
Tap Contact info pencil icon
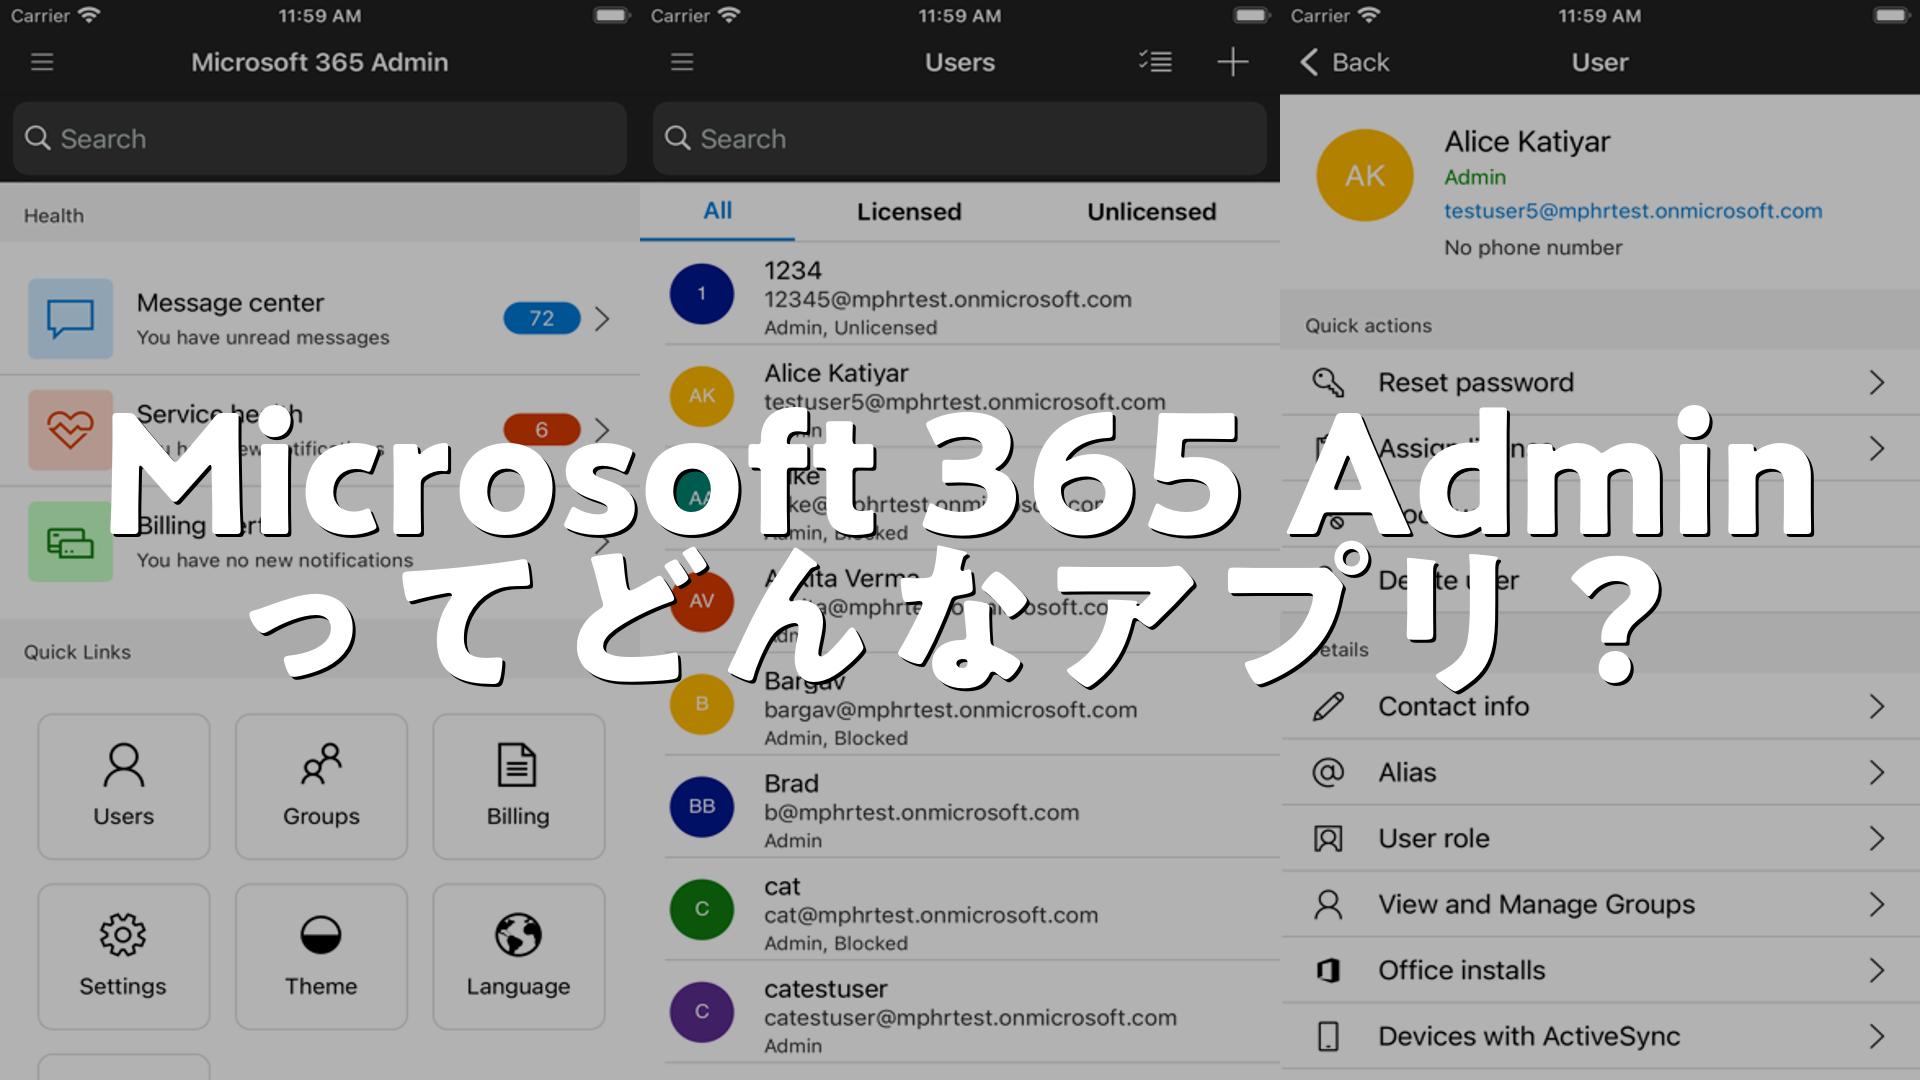(1328, 706)
